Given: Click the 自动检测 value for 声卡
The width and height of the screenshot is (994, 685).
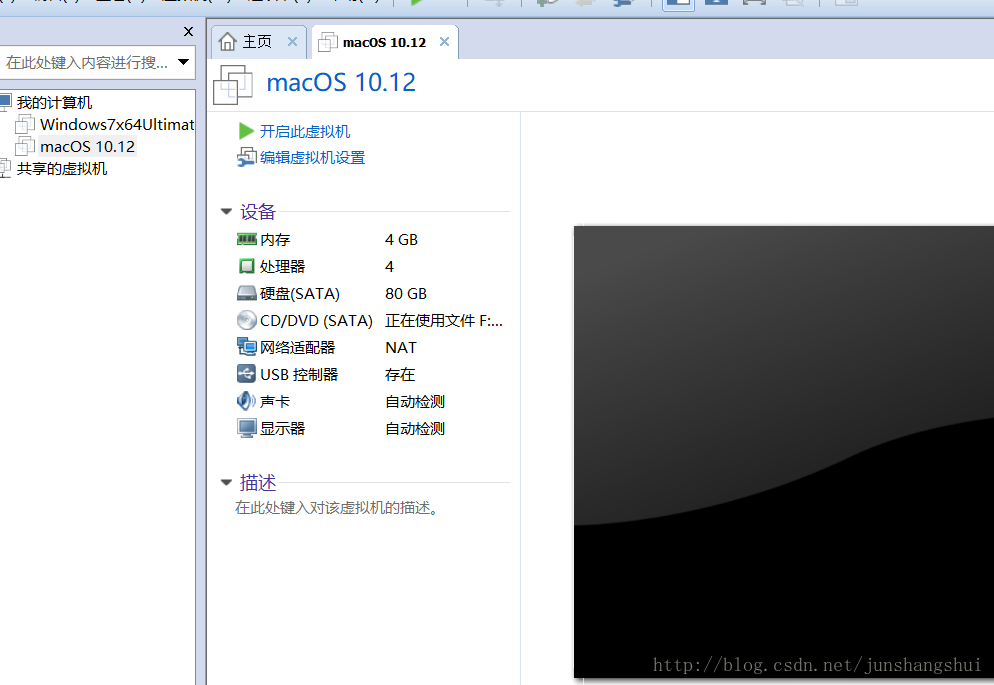Looking at the screenshot, I should pos(415,401).
